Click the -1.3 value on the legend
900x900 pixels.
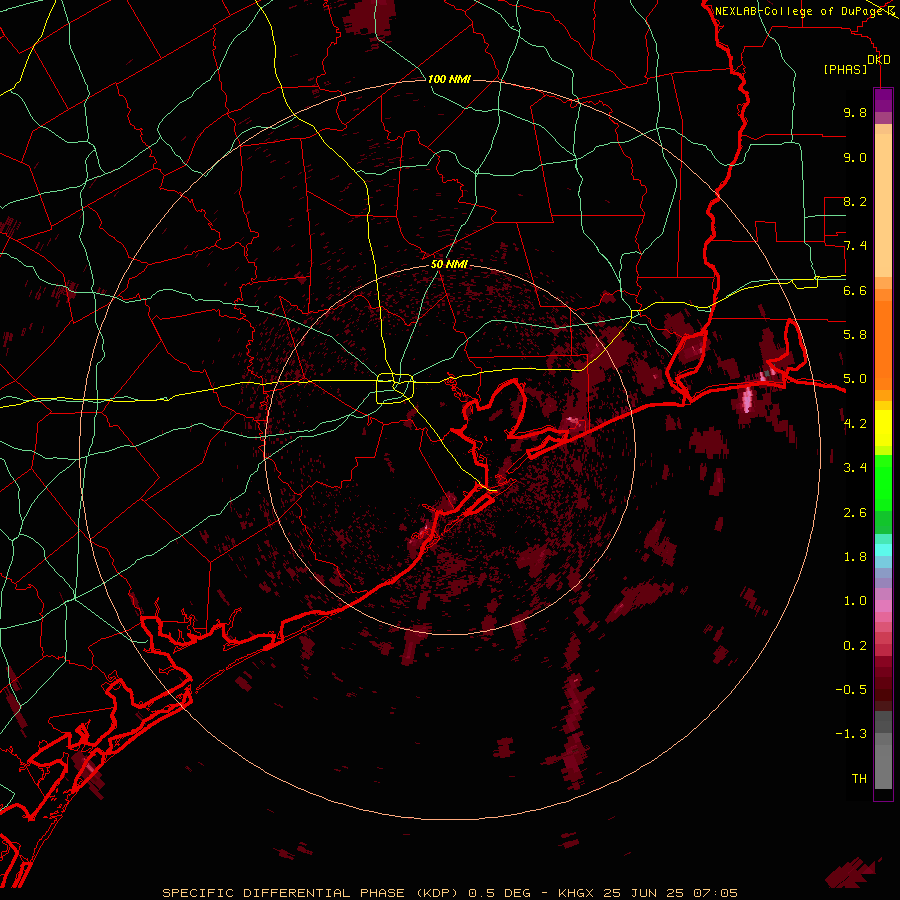coord(851,734)
